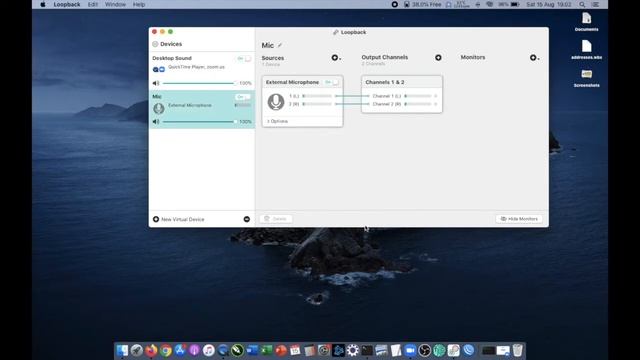This screenshot has height=360, width=640.
Task: Click the Hide Monitors button
Action: 519,219
